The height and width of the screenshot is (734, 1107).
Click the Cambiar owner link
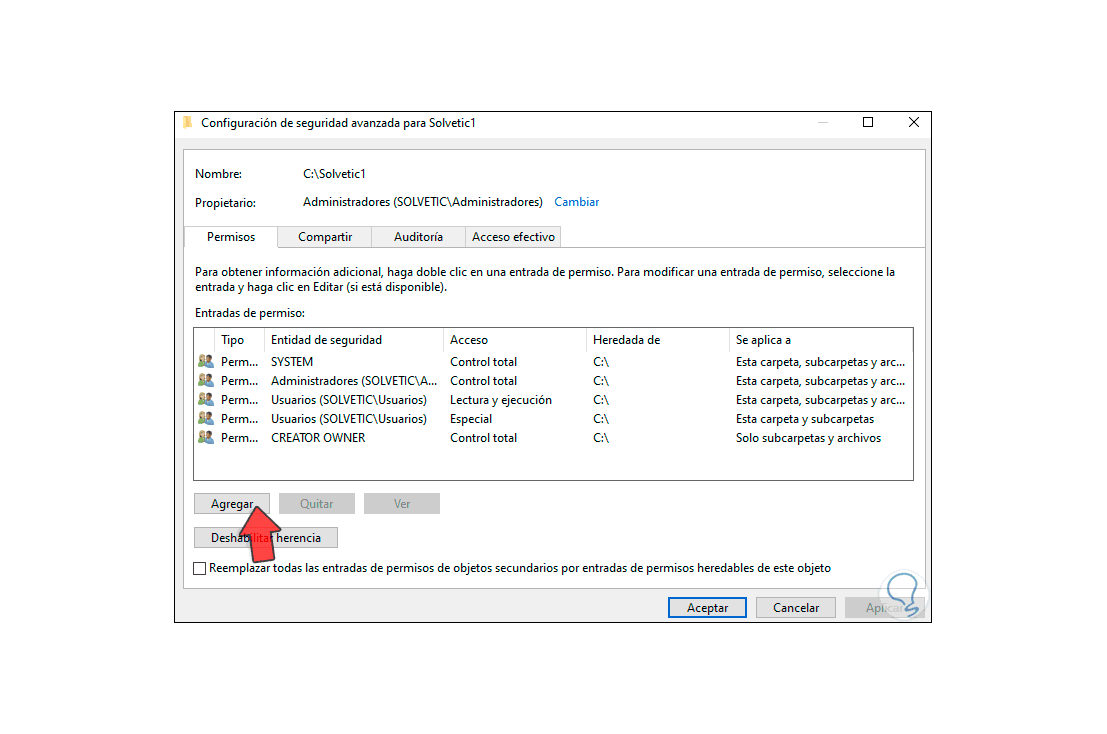click(576, 201)
